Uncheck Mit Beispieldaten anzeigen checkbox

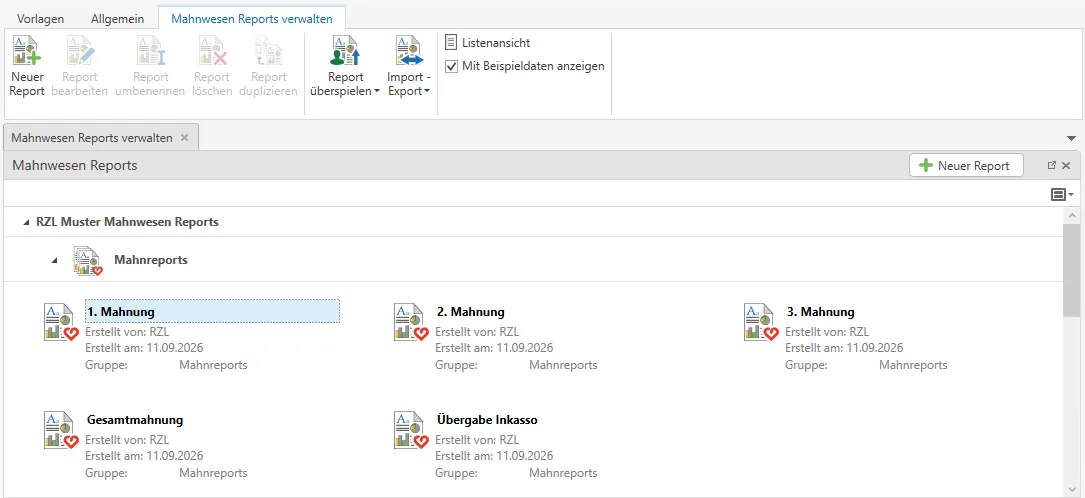451,66
